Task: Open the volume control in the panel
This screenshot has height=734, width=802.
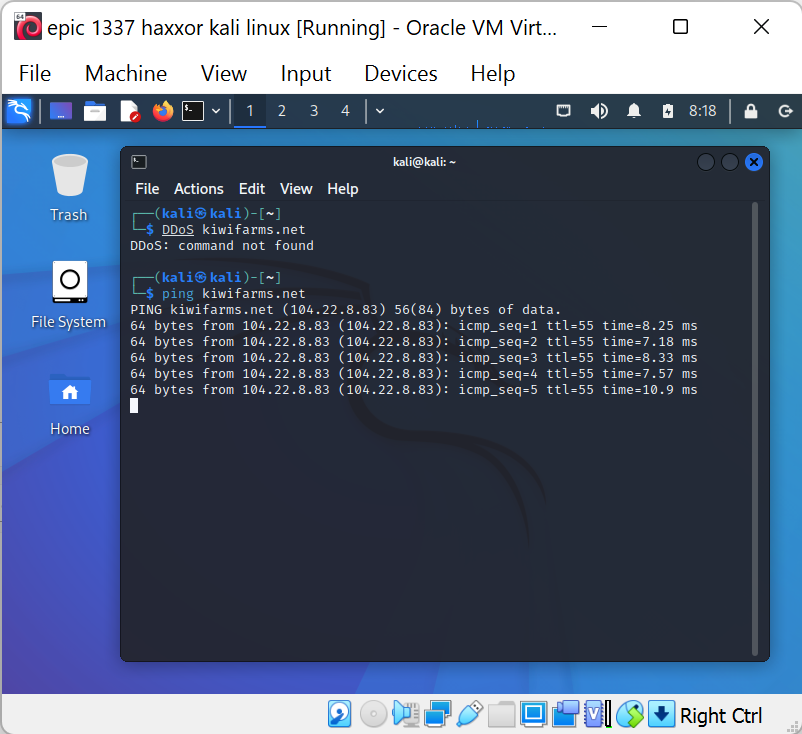Action: pyautogui.click(x=599, y=111)
